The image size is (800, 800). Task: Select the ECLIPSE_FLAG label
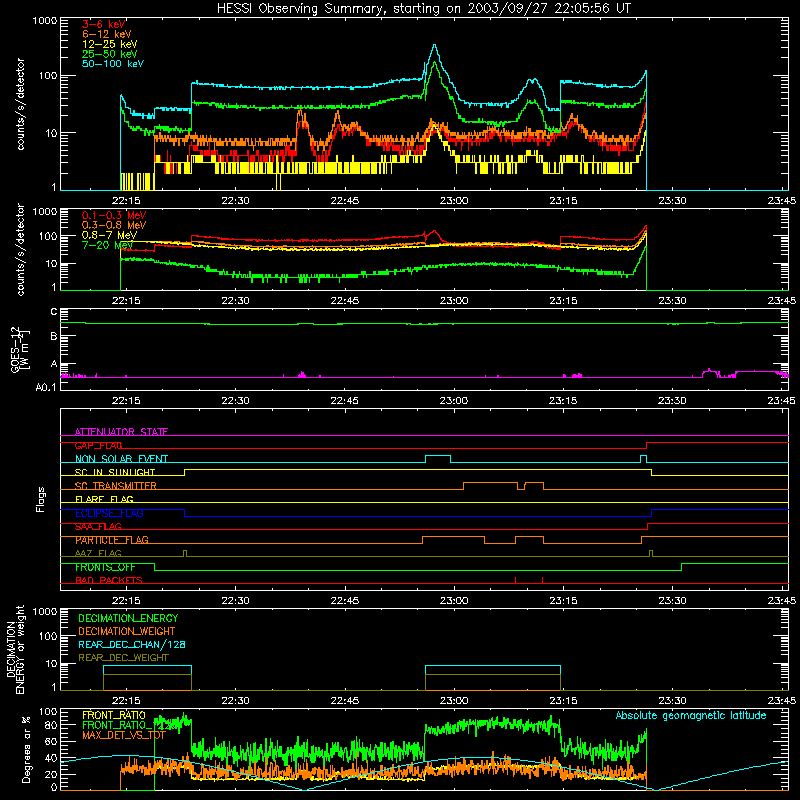109,513
